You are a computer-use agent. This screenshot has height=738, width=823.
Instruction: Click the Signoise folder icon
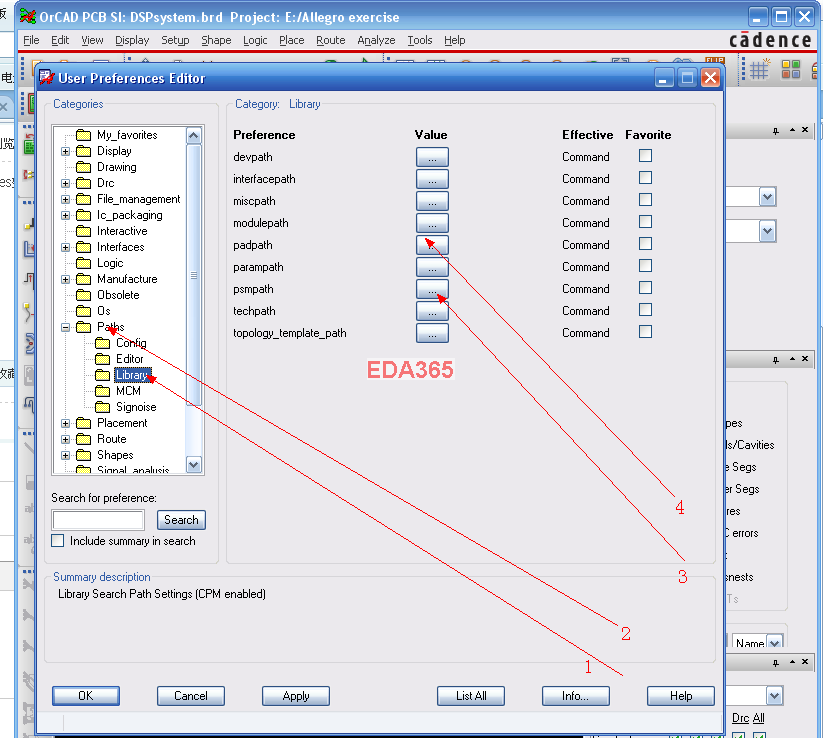(x=102, y=407)
